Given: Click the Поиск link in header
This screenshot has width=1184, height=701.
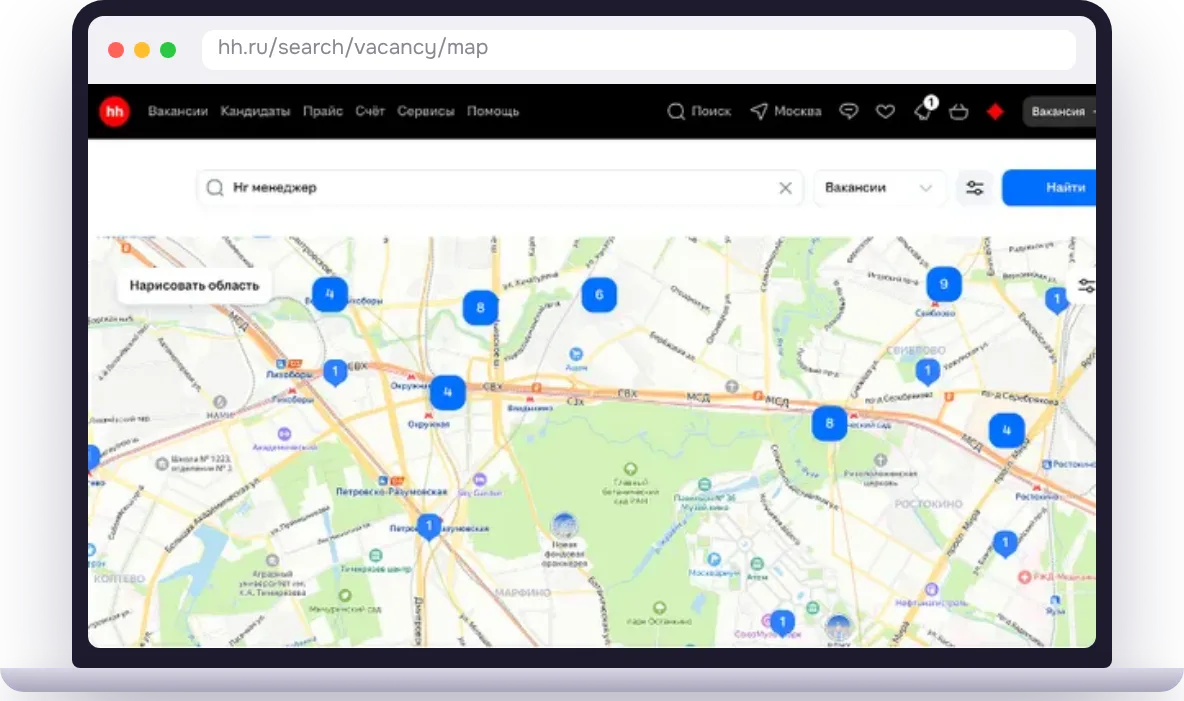Looking at the screenshot, I should 699,112.
